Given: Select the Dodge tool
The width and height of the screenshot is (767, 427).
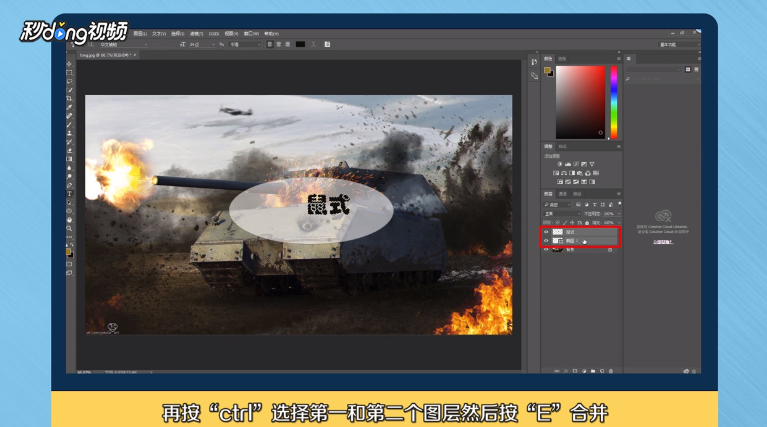Looking at the screenshot, I should (69, 177).
